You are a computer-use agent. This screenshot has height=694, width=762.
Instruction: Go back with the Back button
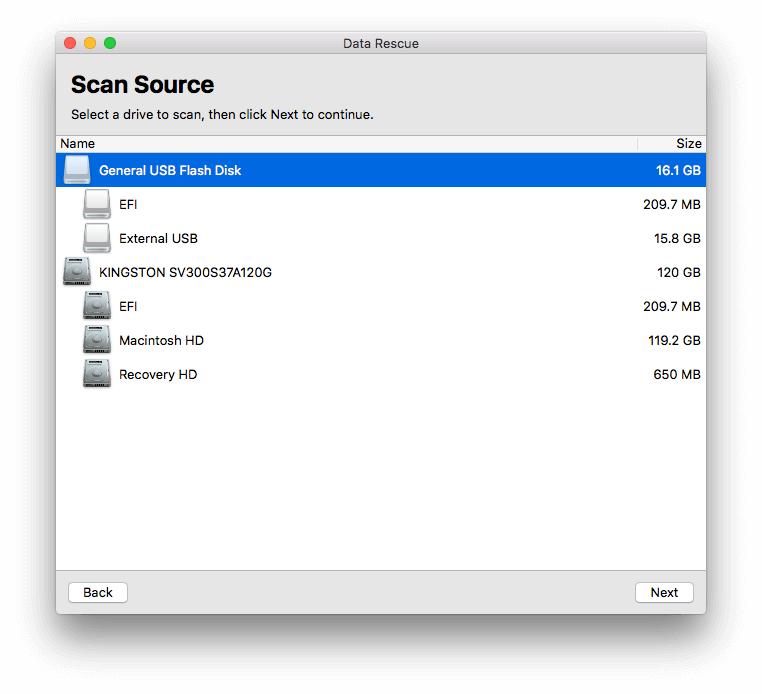(x=98, y=592)
